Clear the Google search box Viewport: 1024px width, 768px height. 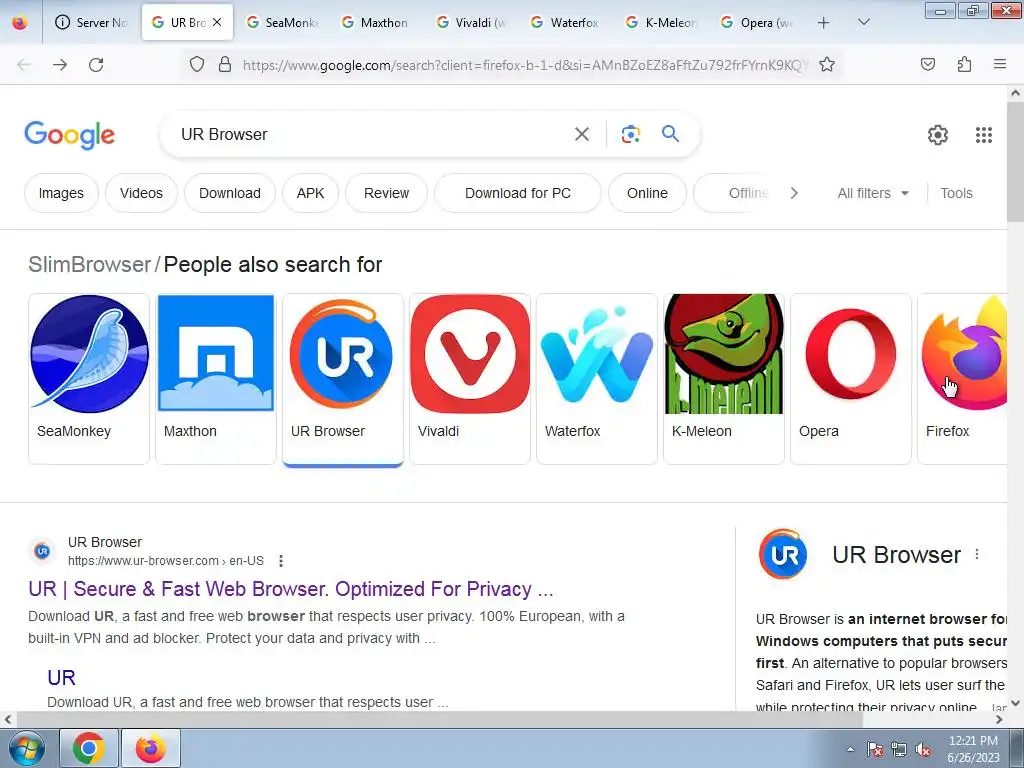click(x=581, y=134)
